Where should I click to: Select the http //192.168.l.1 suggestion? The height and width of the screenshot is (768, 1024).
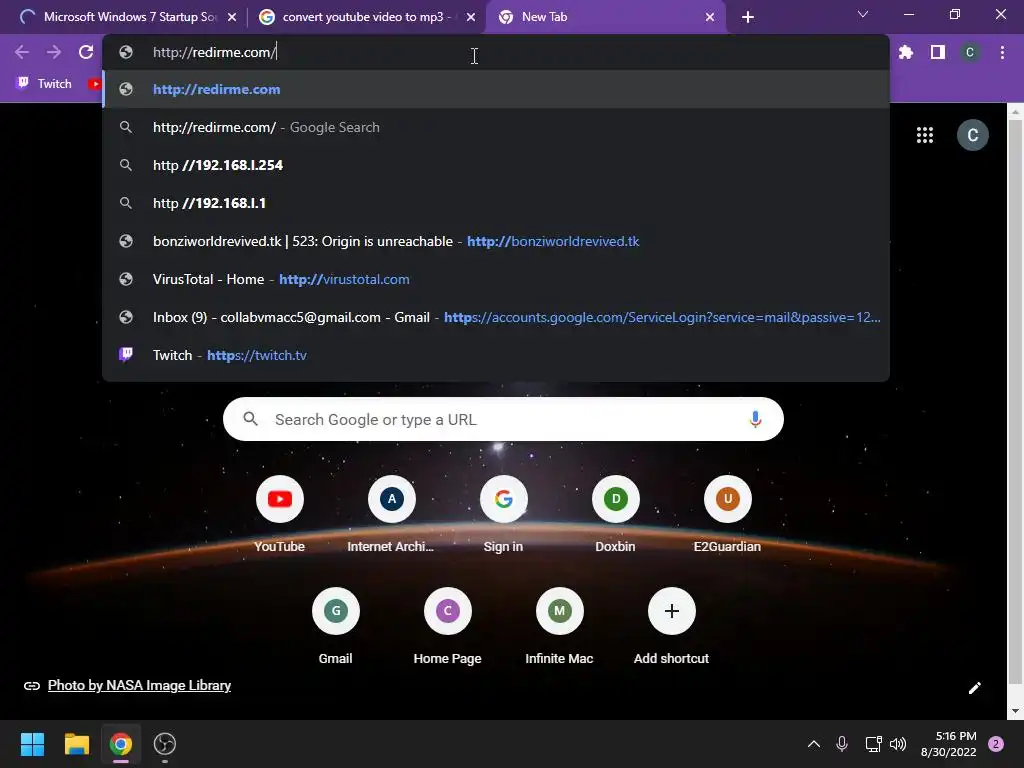coord(496,203)
